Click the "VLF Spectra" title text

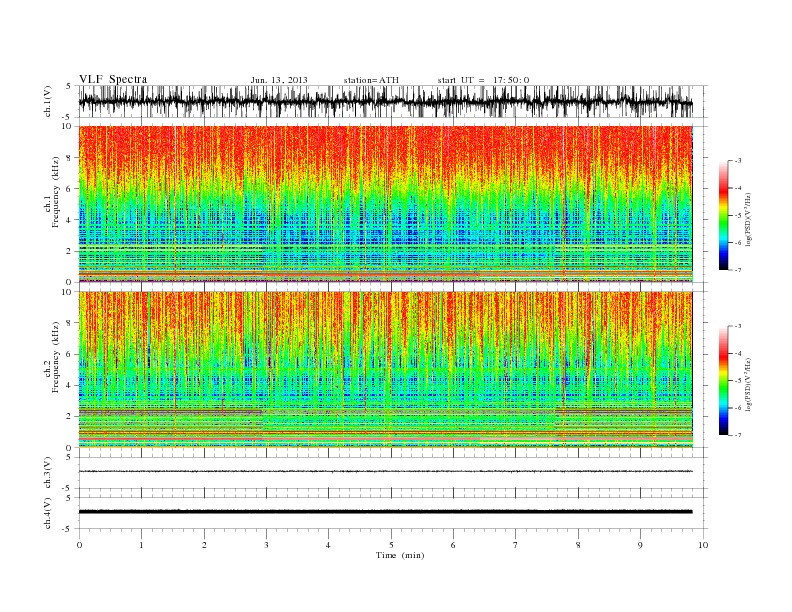[x=113, y=79]
